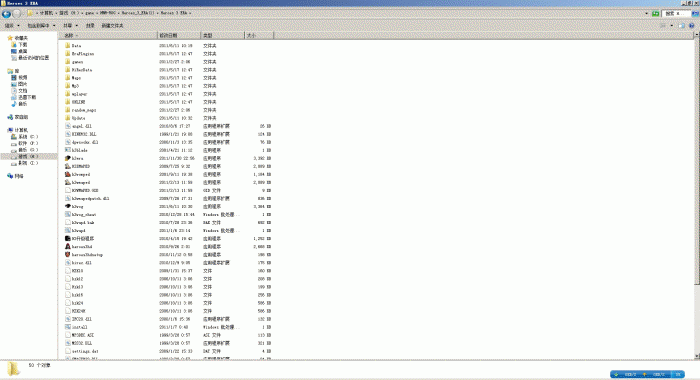Select the heroes3hd application icon
The image size is (700, 380).
(x=68, y=246)
